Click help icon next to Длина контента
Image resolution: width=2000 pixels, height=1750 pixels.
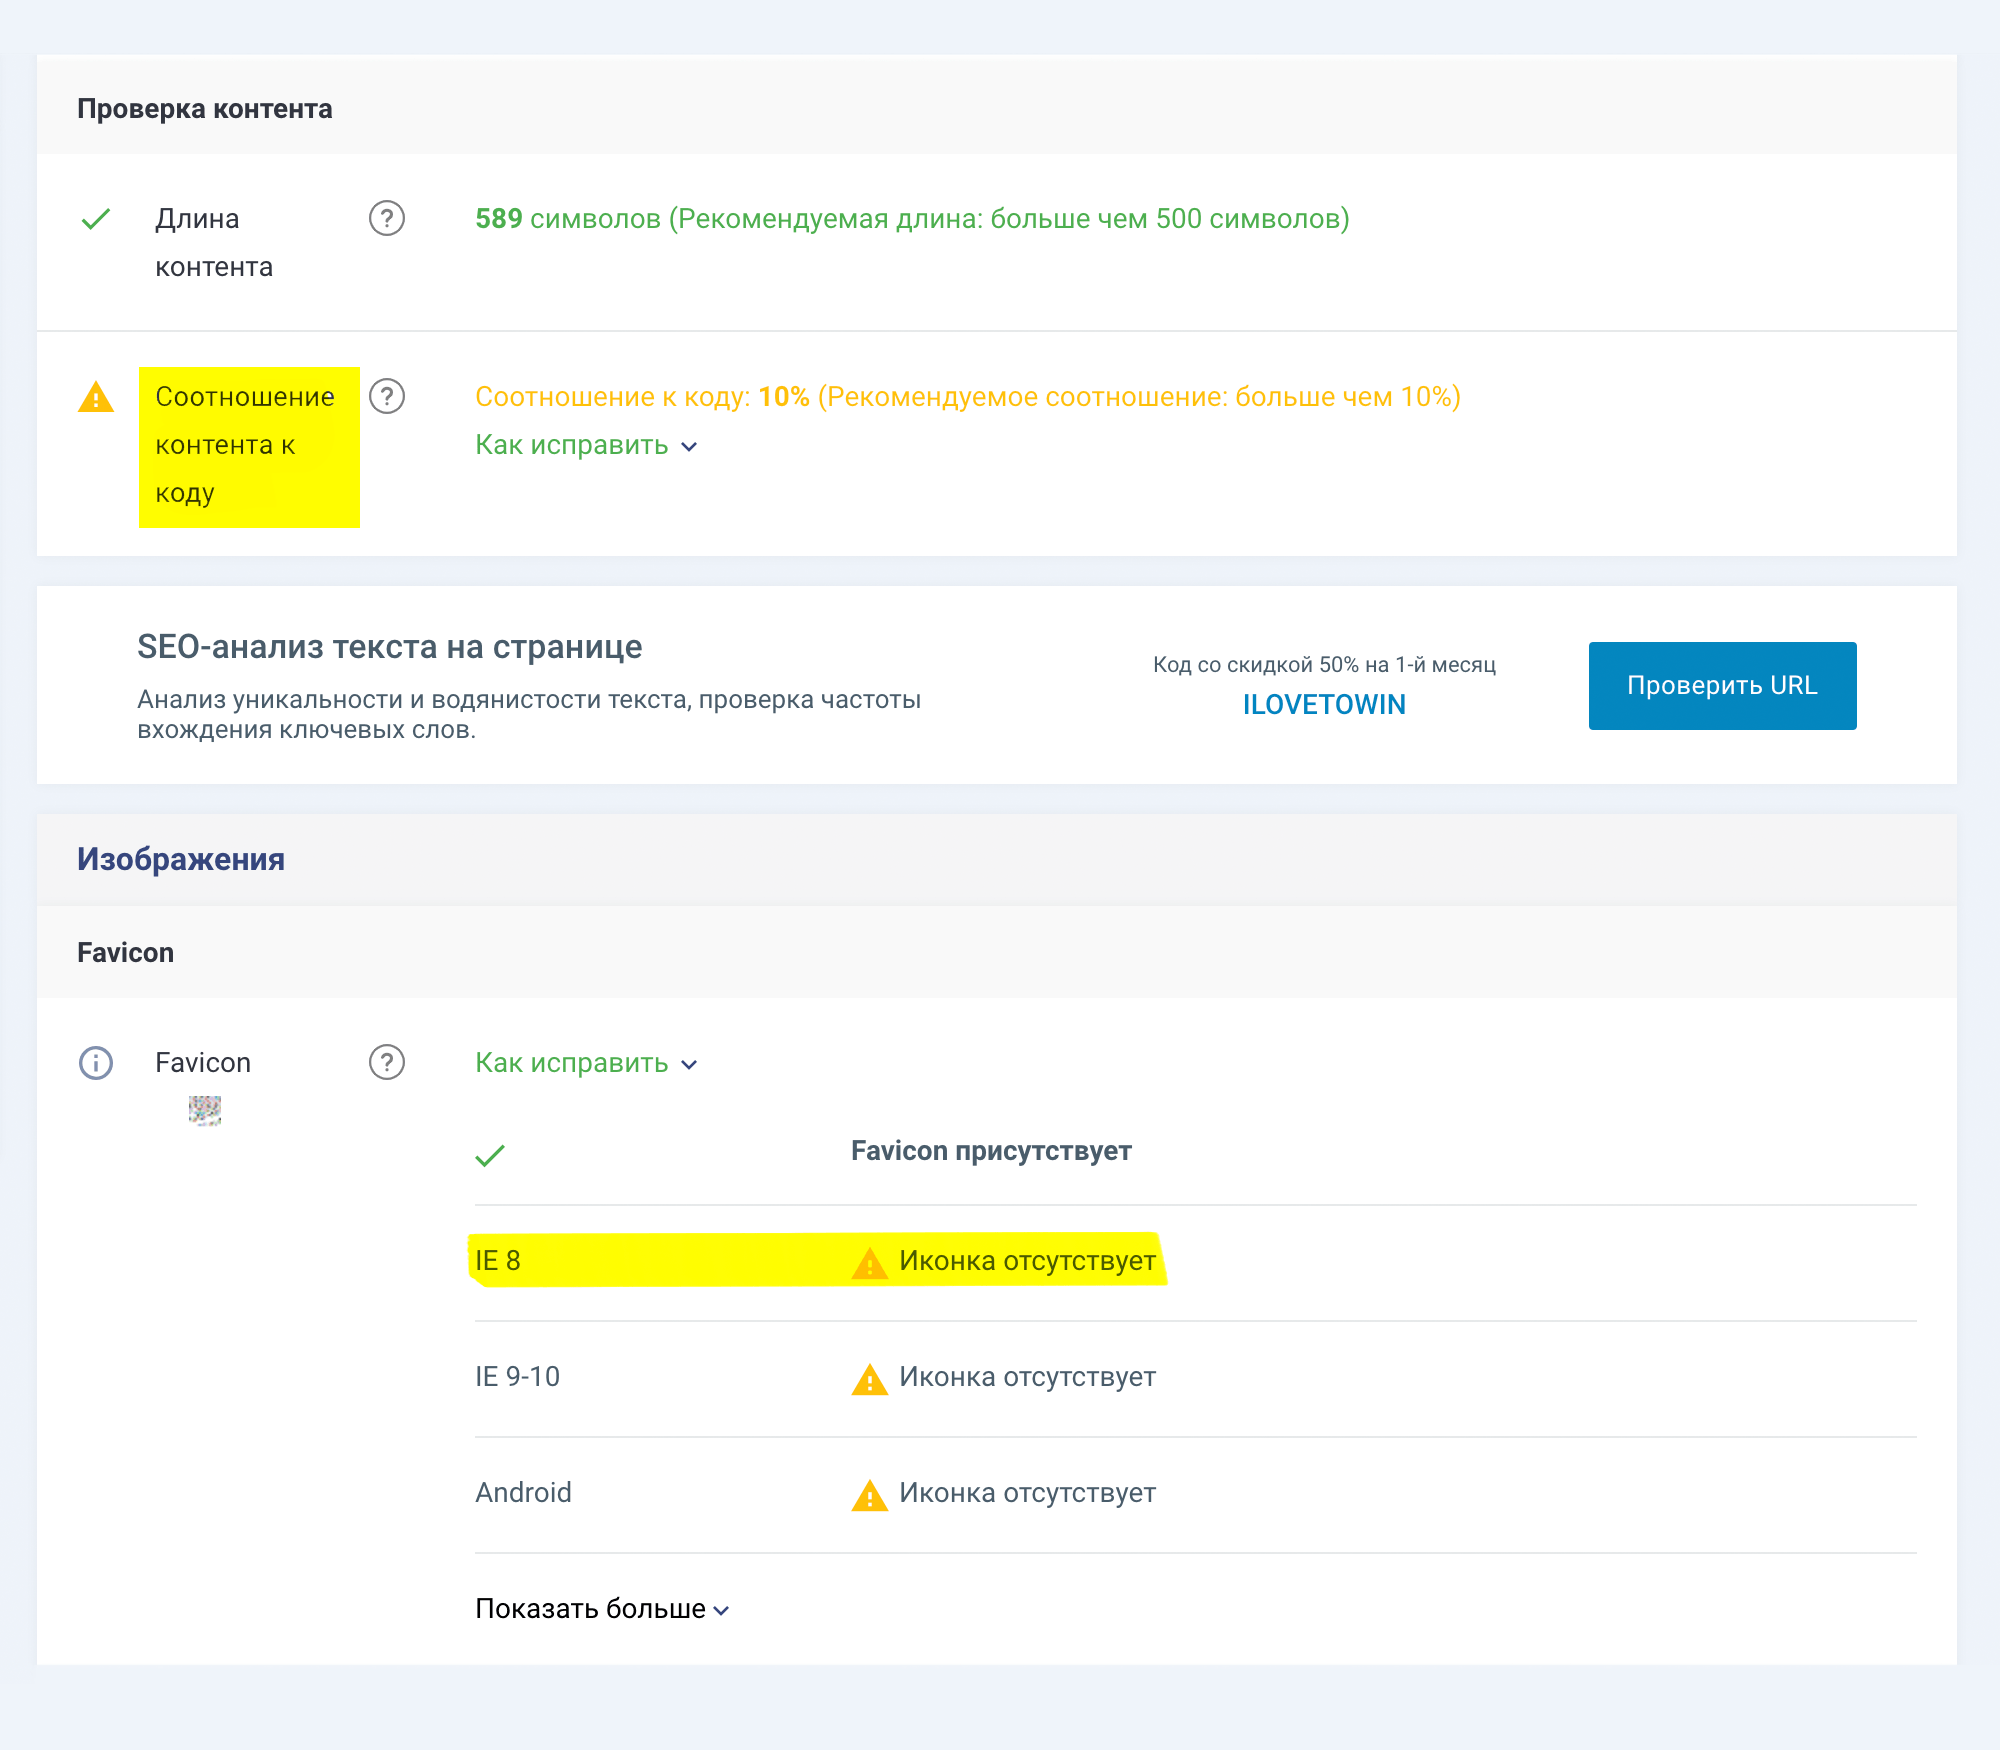click(x=387, y=218)
